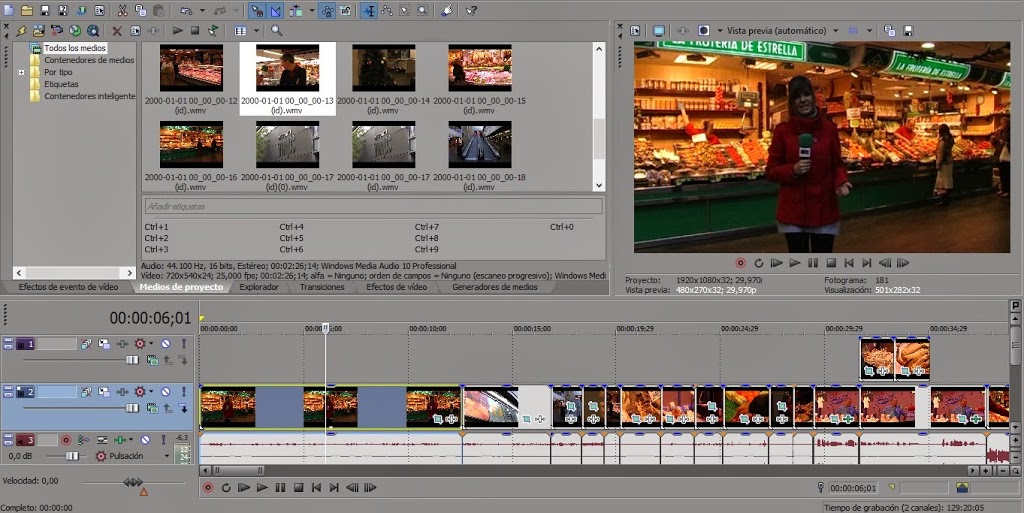The height and width of the screenshot is (513, 1024).
Task: Click the audio track 3 volume slider
Action: click(70, 456)
